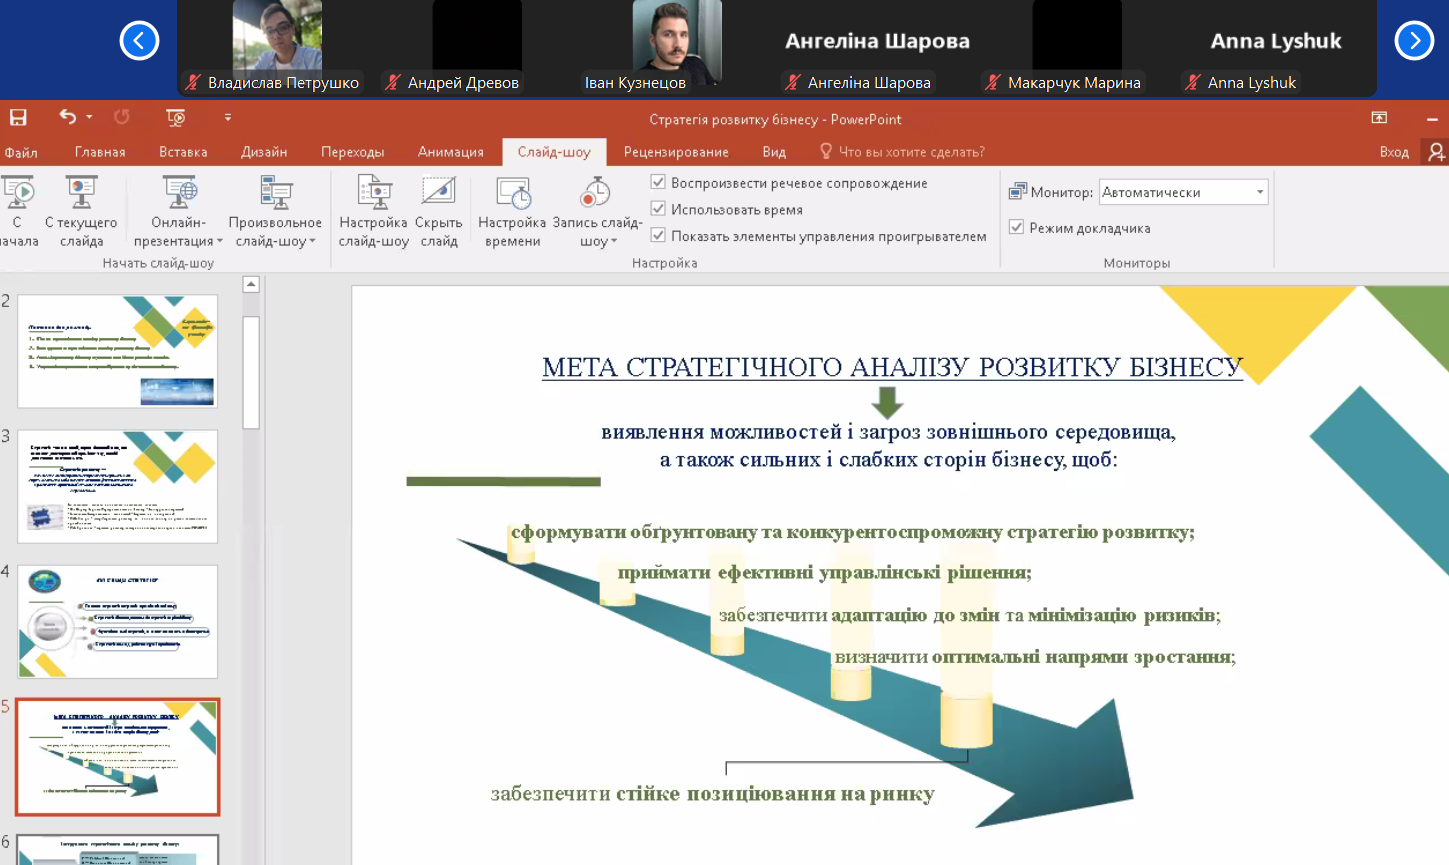
Task: Open the Дизайн ribbon tab
Action: pos(264,152)
